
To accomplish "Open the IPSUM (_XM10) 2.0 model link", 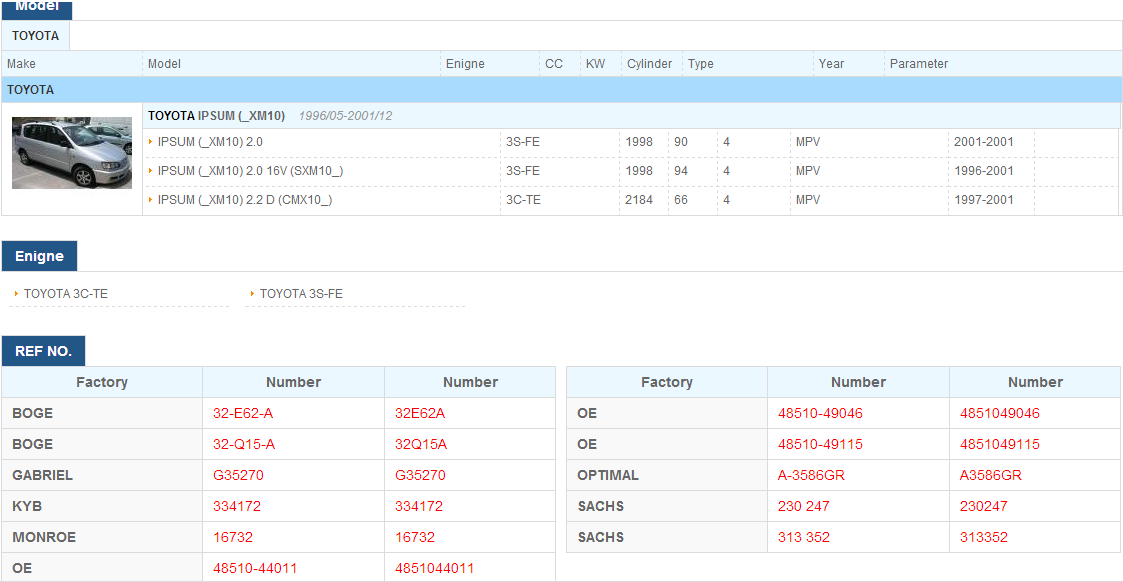I will point(210,142).
